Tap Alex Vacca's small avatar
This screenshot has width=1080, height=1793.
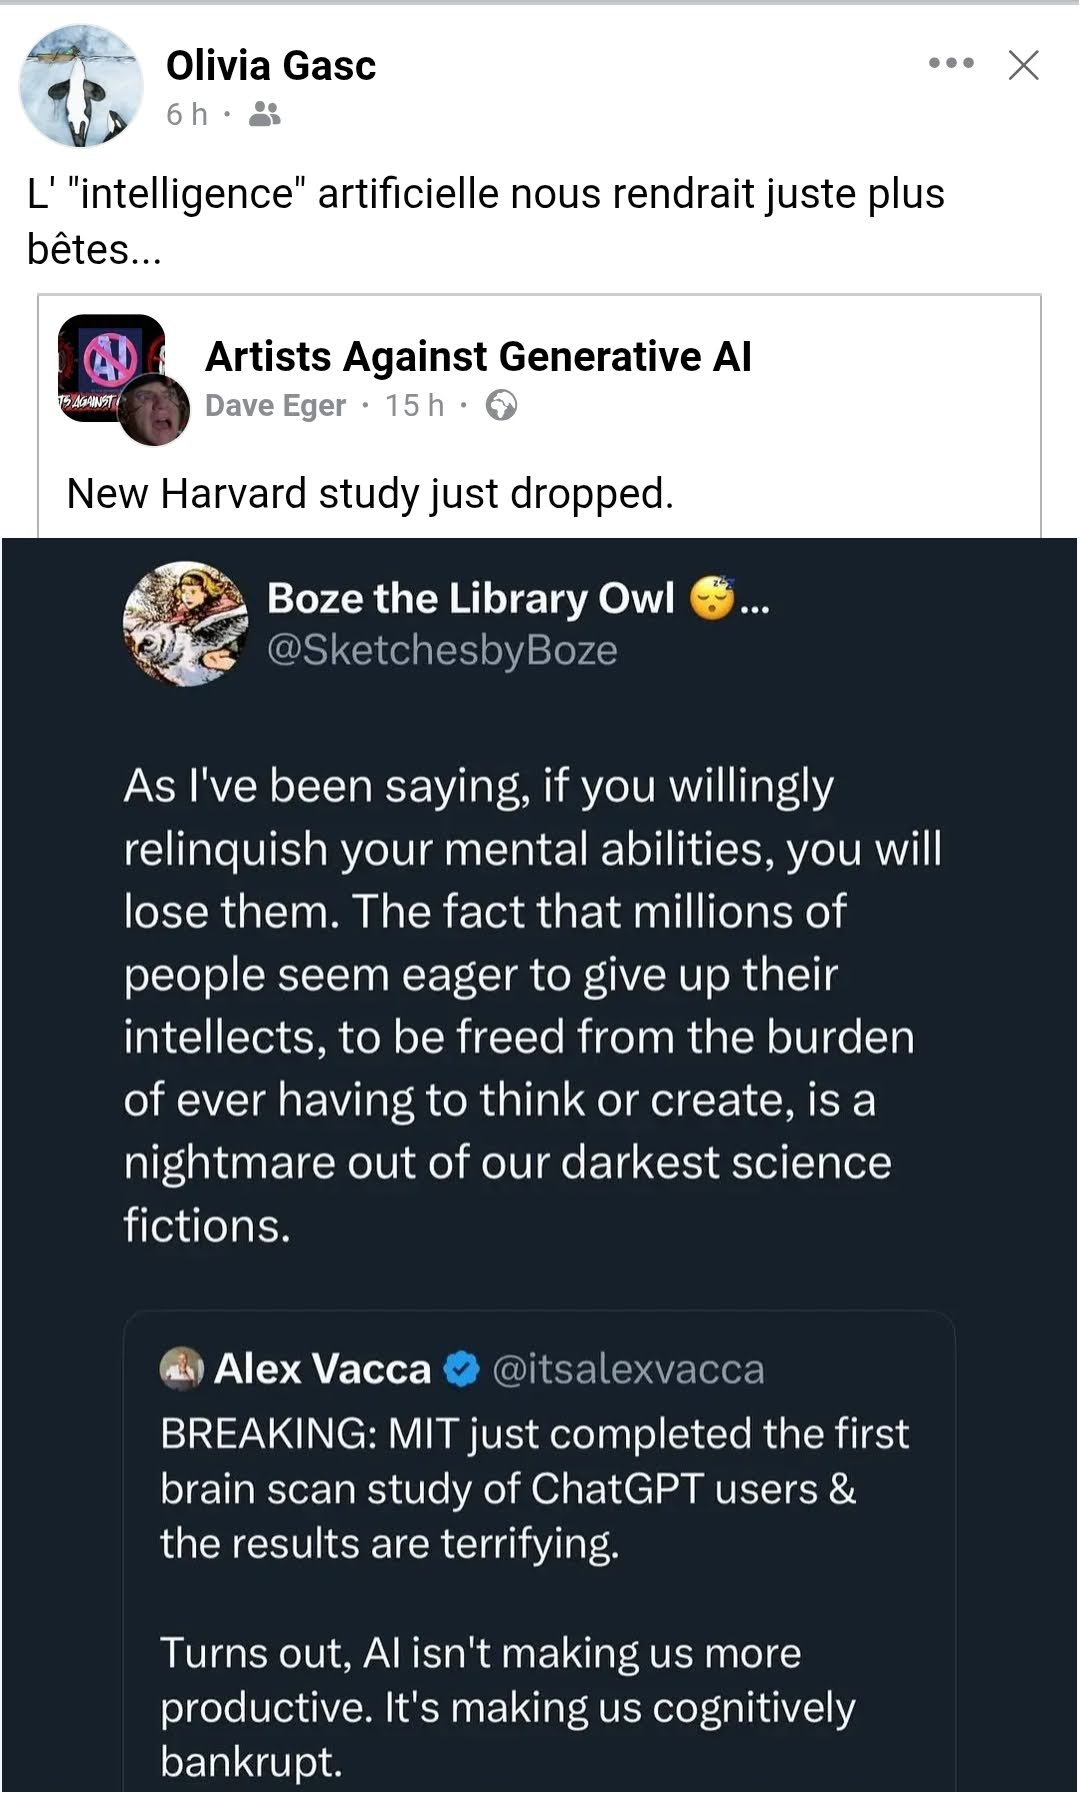[x=181, y=1369]
